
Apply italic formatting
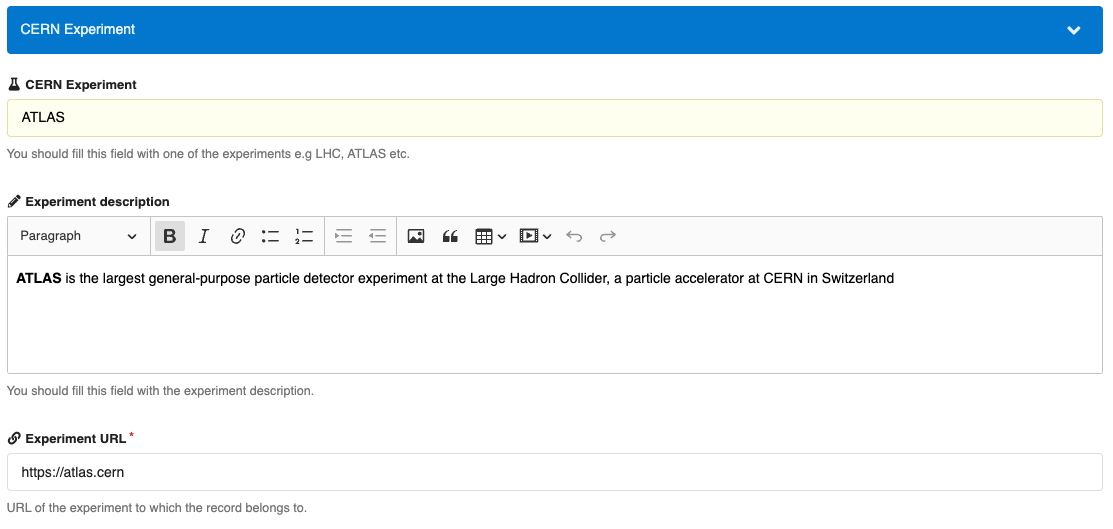click(x=204, y=236)
